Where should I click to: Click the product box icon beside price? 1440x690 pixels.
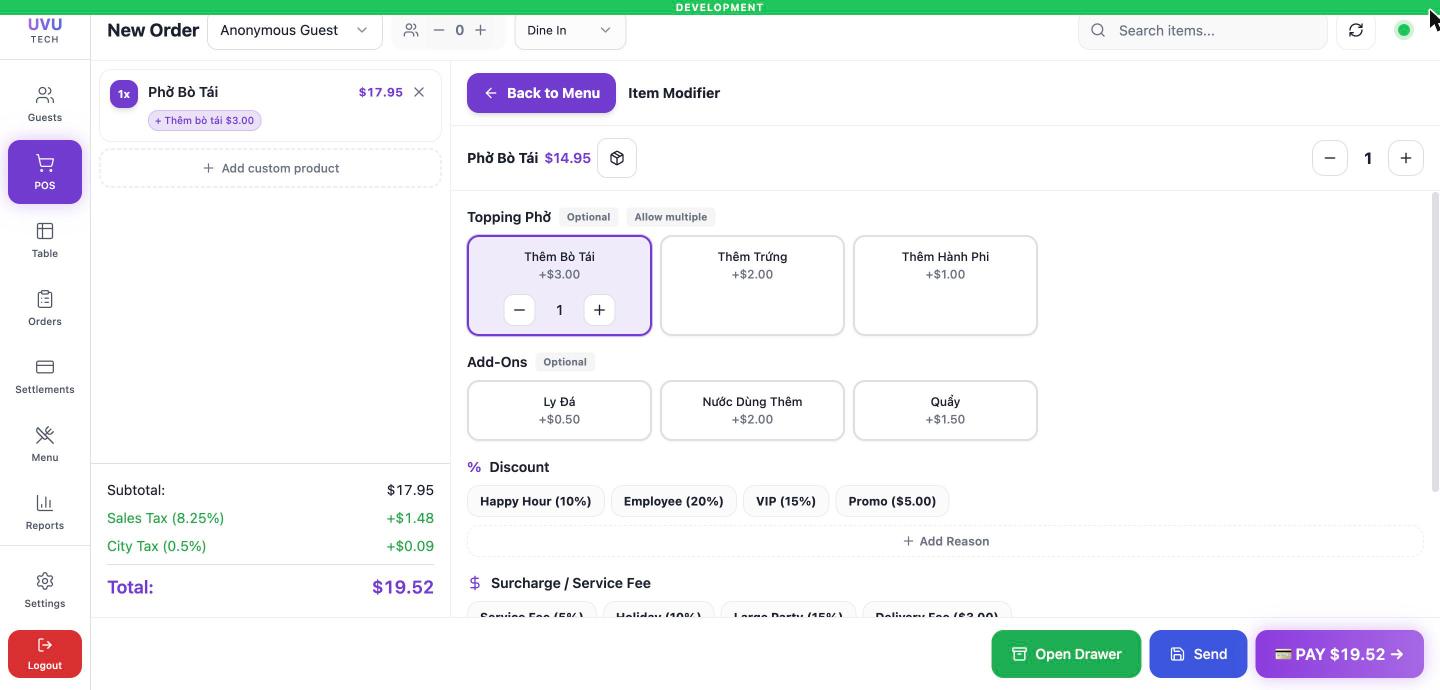point(617,158)
